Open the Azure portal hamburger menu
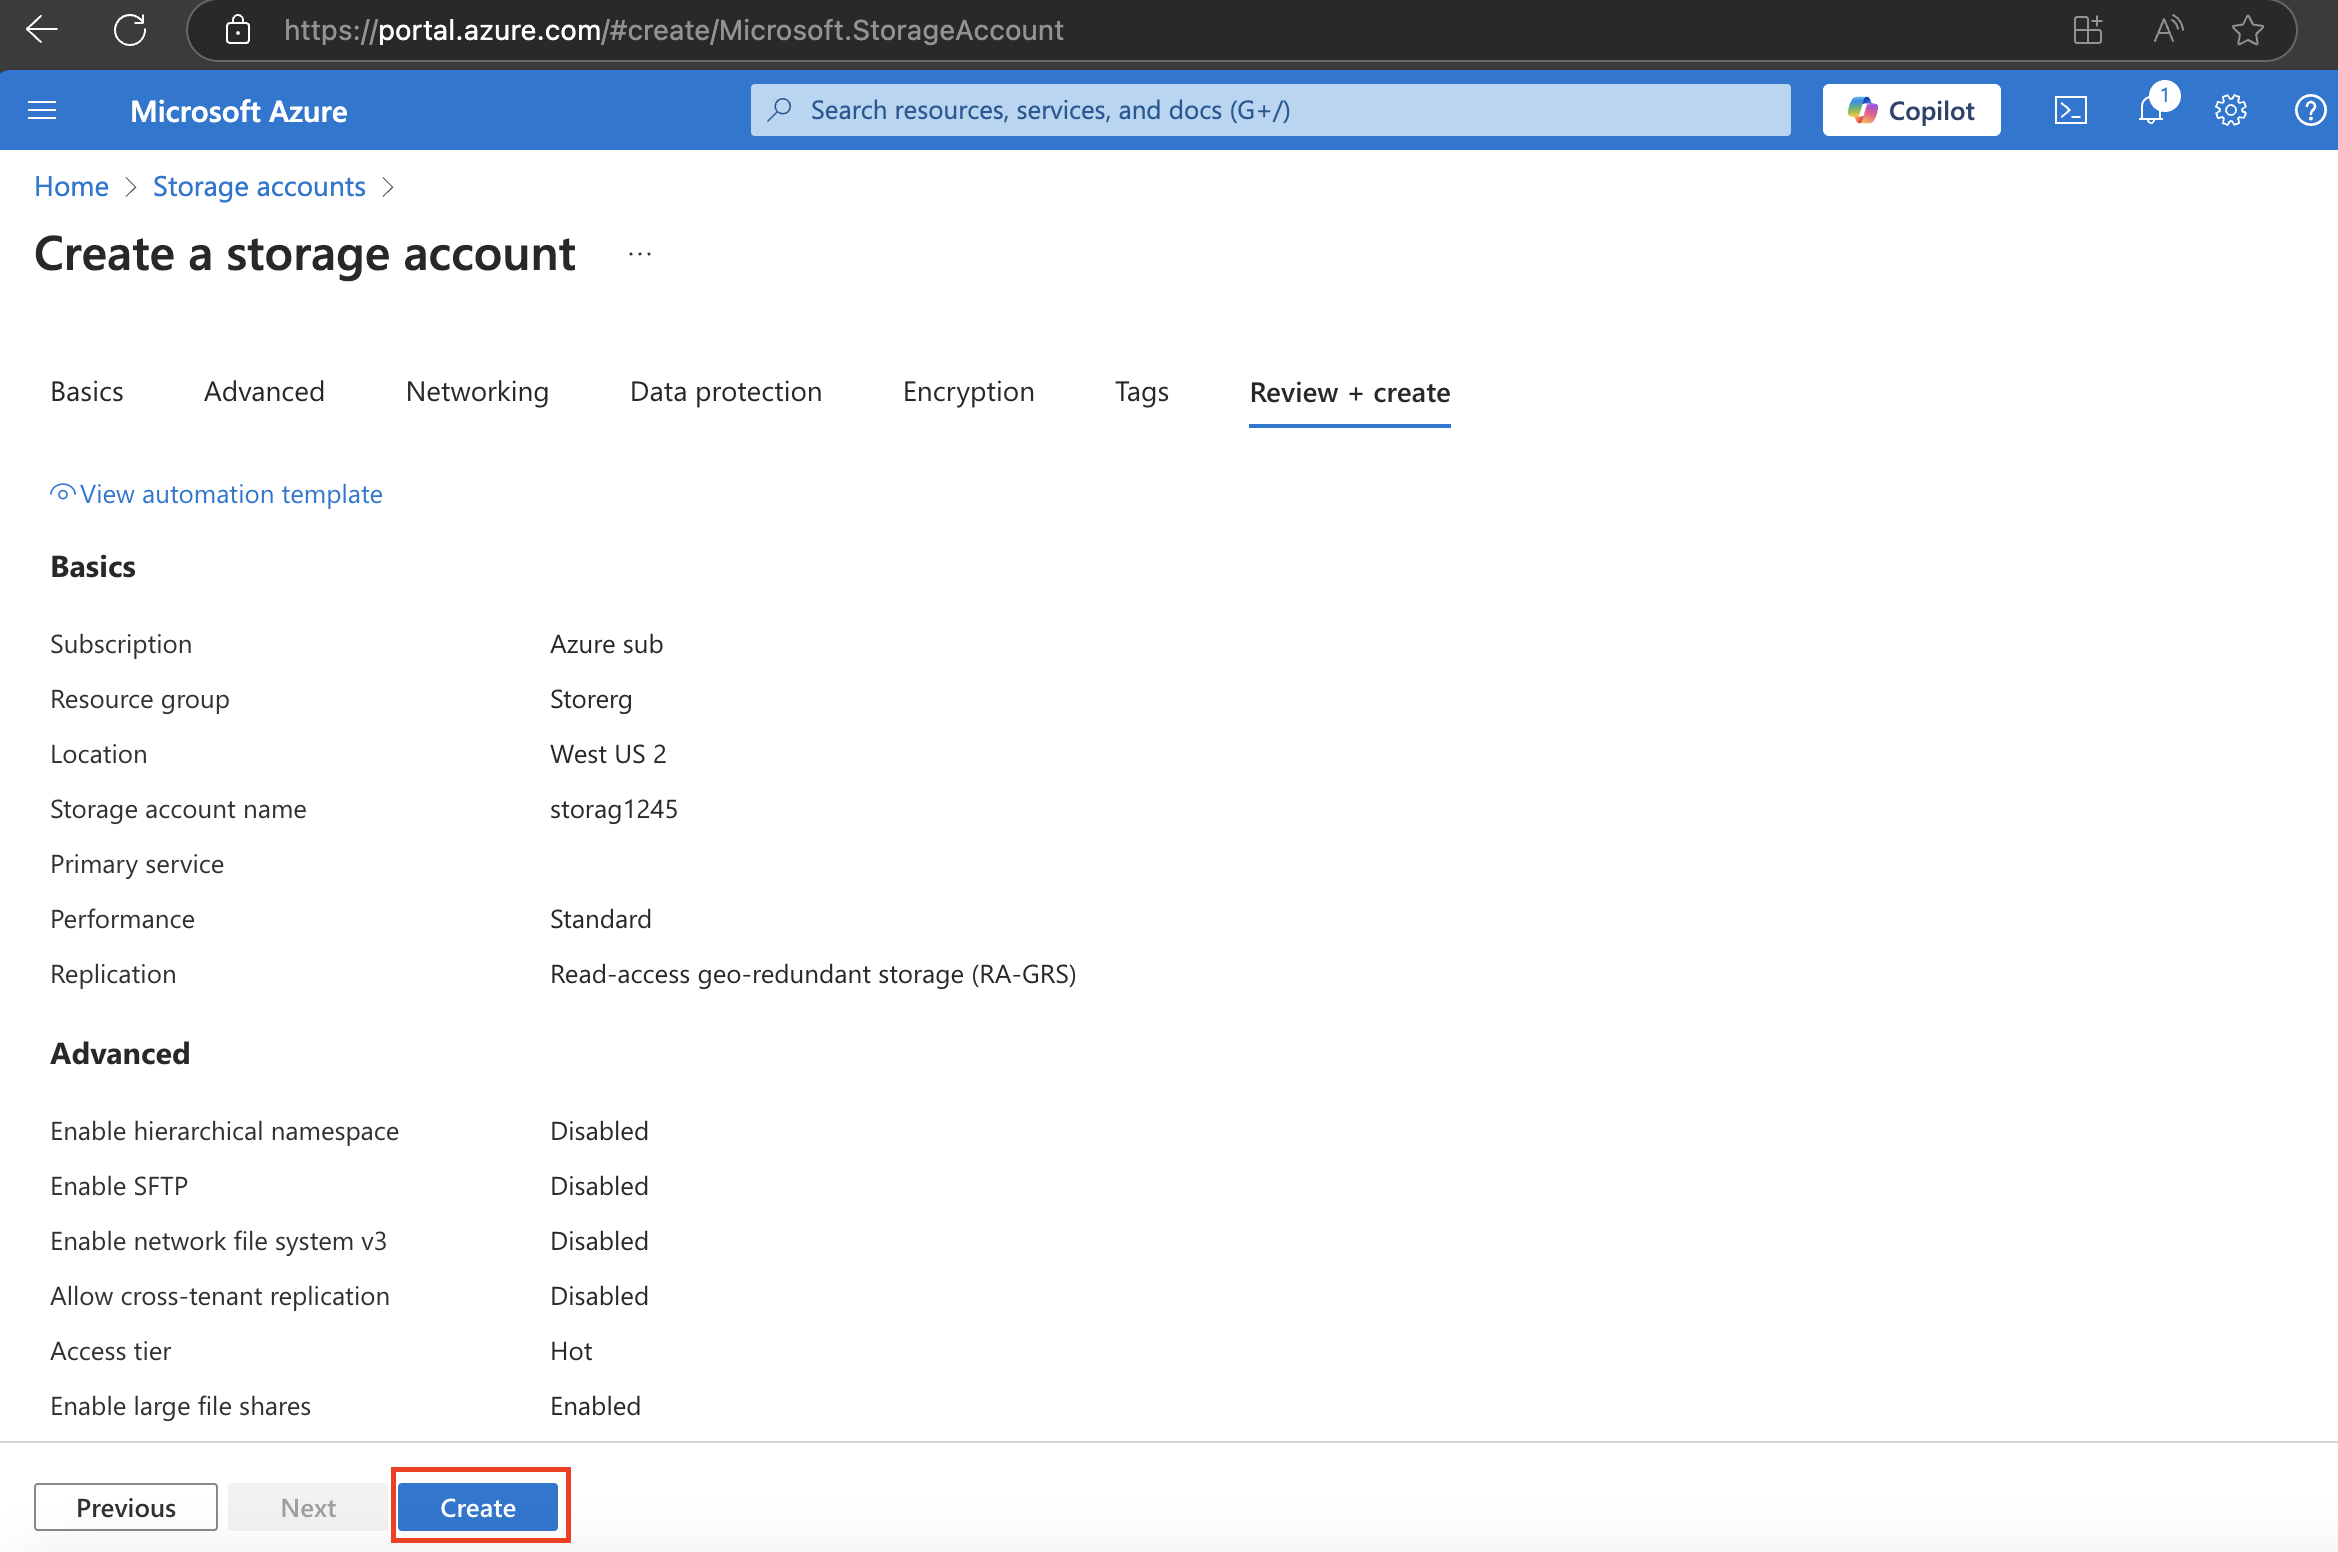 click(42, 110)
